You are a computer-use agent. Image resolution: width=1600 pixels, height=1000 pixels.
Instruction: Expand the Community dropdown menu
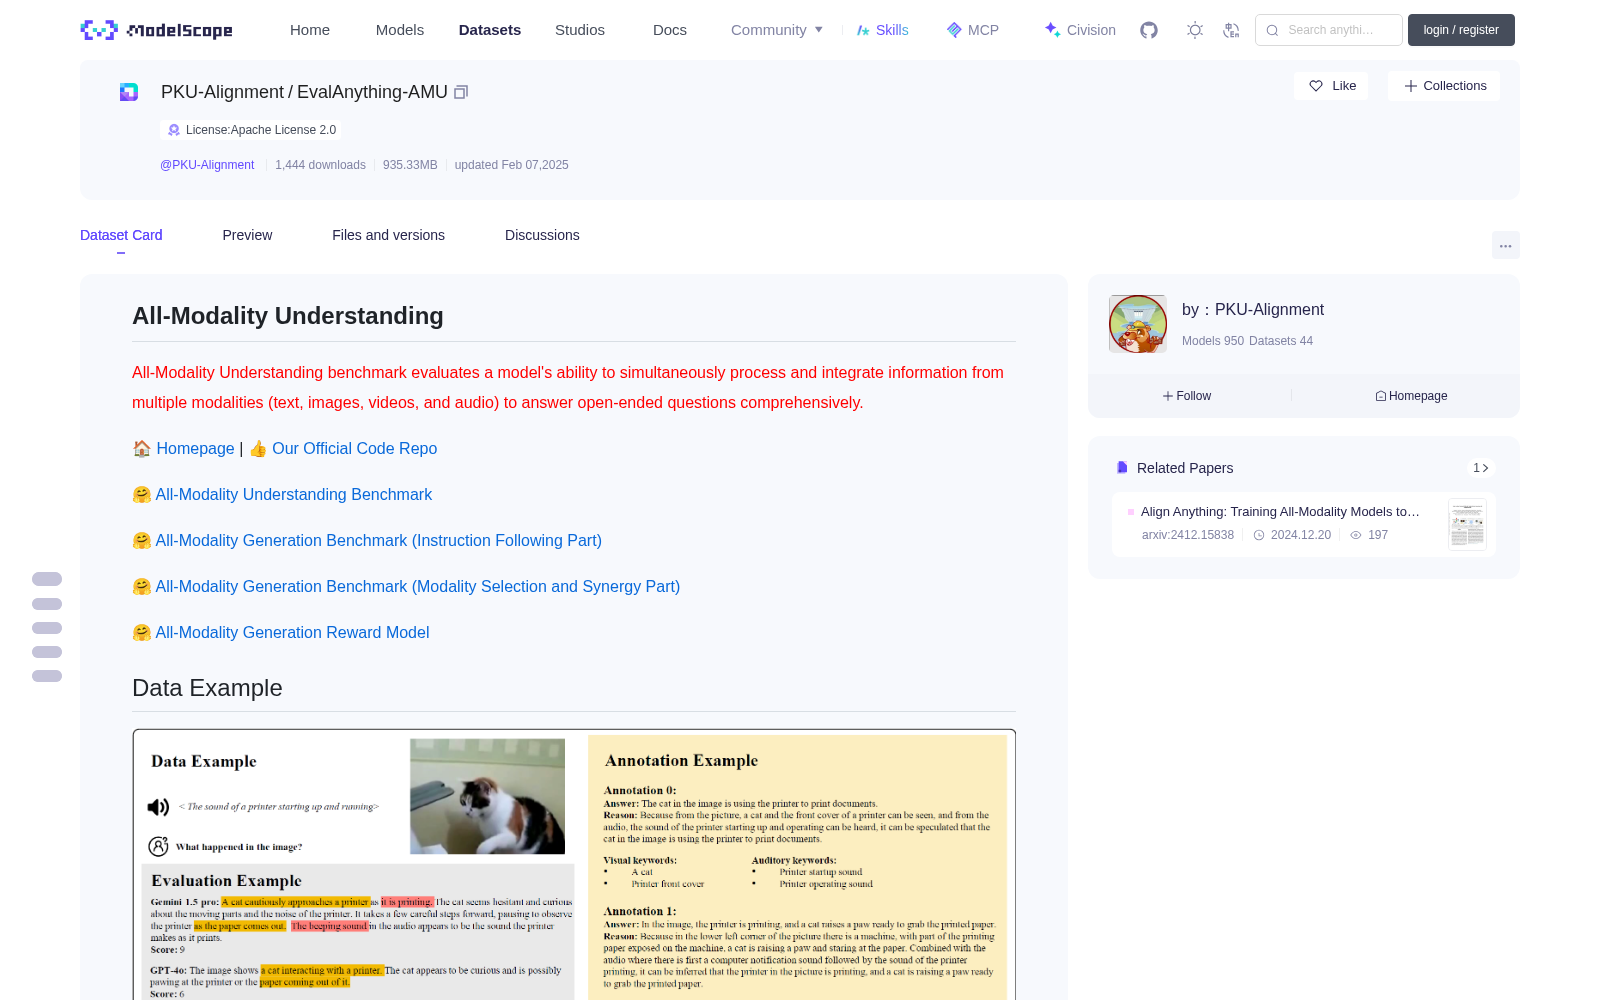point(777,30)
